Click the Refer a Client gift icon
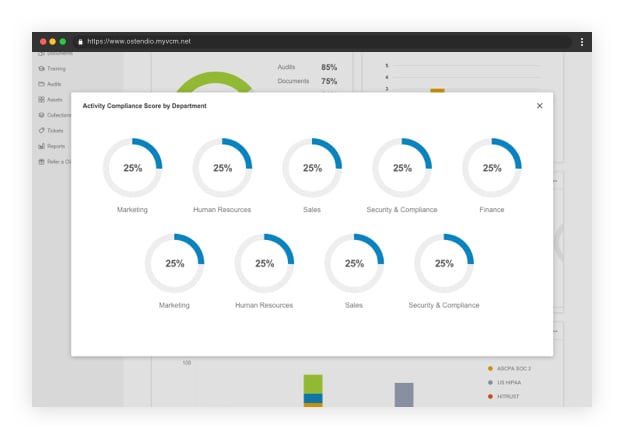Screen dimensions: 624x439 click(x=41, y=162)
